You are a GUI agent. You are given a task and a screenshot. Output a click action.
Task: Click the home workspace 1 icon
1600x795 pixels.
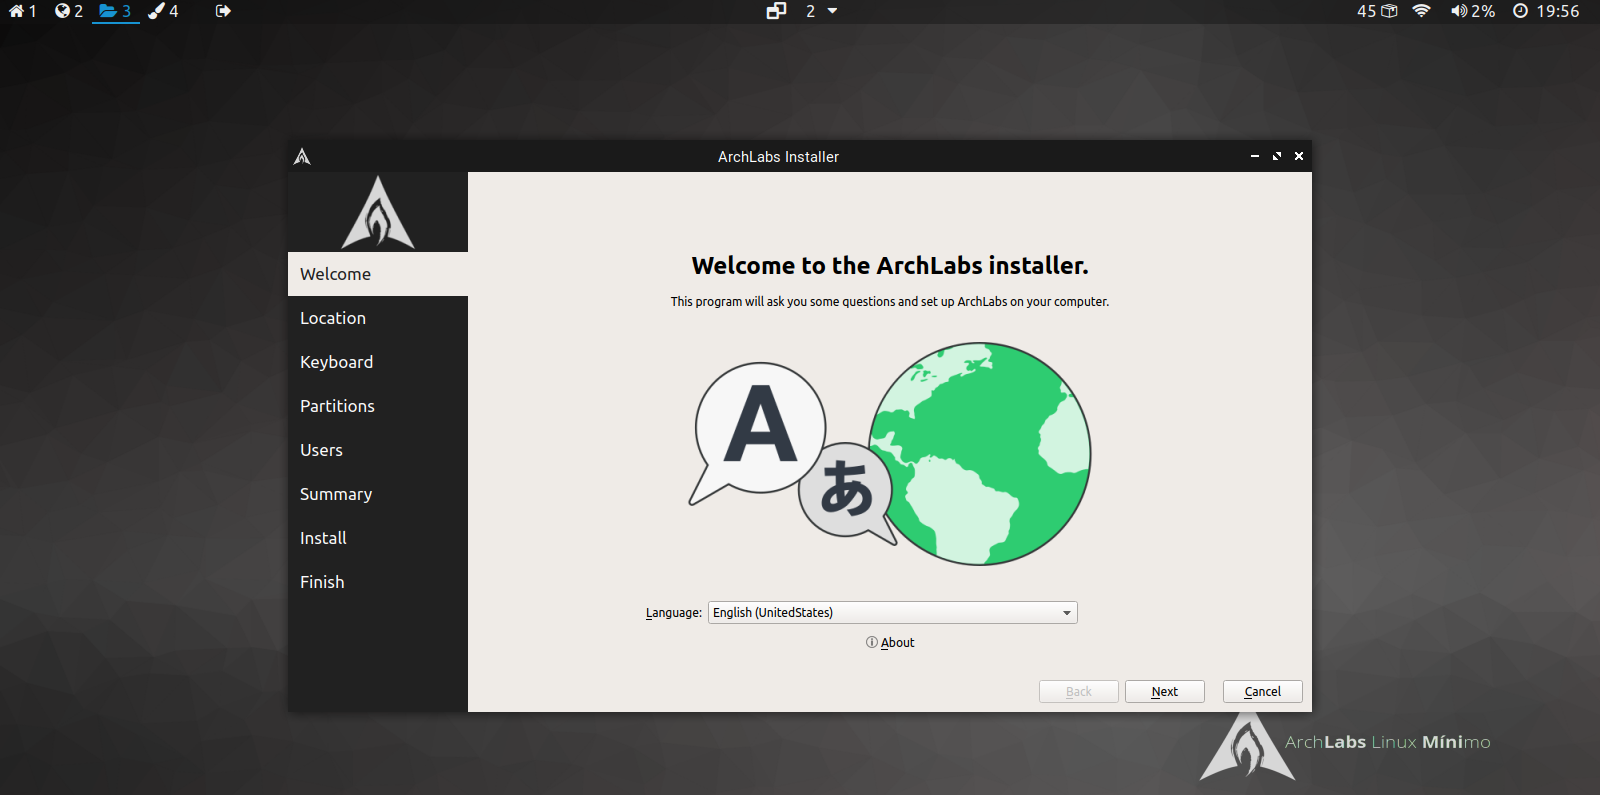click(x=17, y=11)
